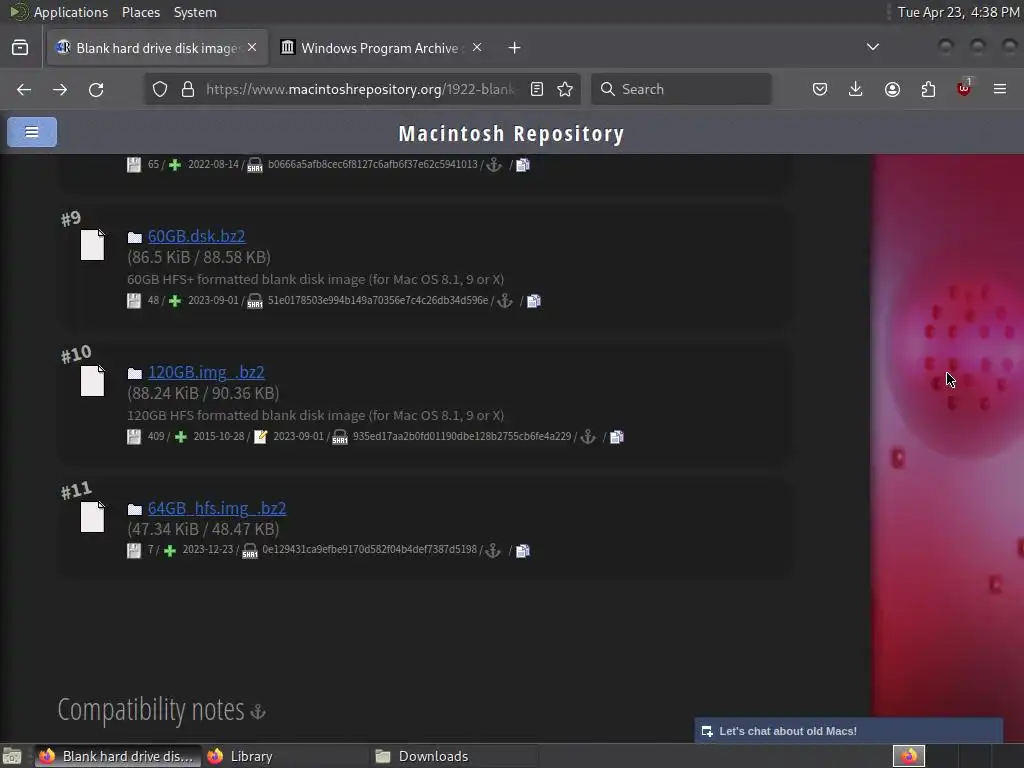Click the anchor icon in the 2022-08-14 row
This screenshot has height=768, width=1024.
click(x=494, y=165)
